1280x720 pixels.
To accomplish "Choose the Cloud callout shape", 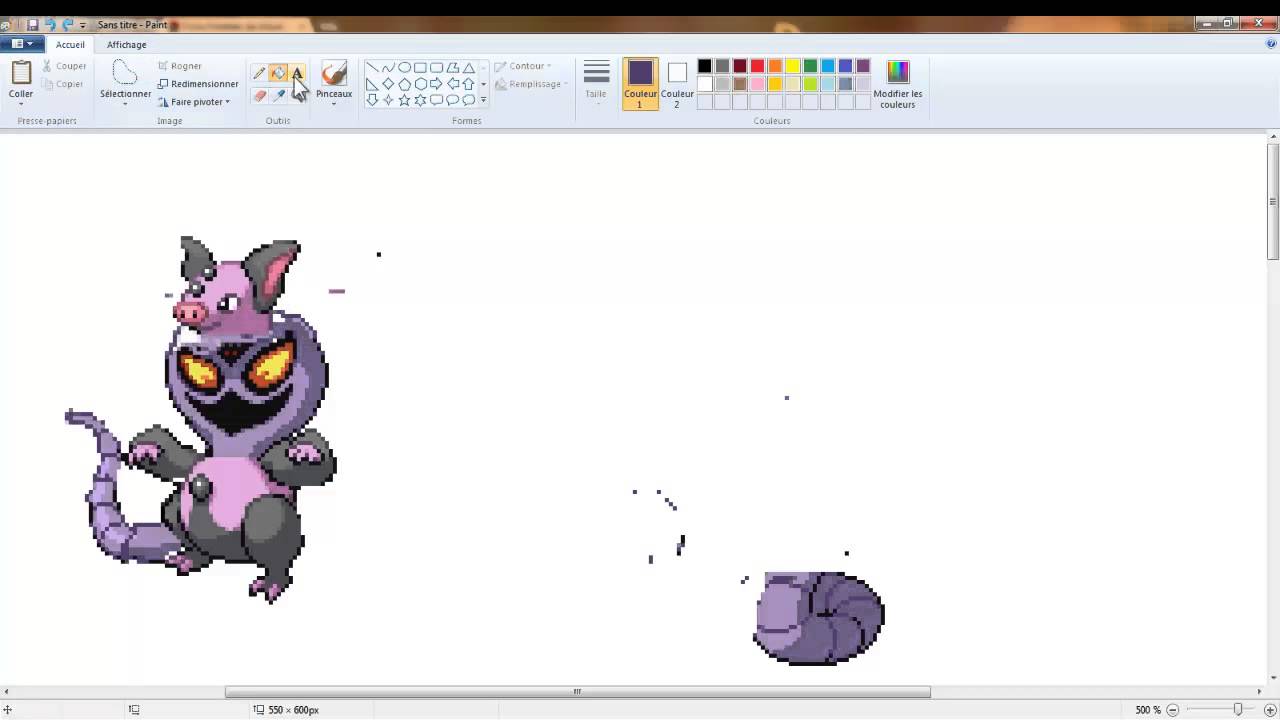I will point(468,100).
